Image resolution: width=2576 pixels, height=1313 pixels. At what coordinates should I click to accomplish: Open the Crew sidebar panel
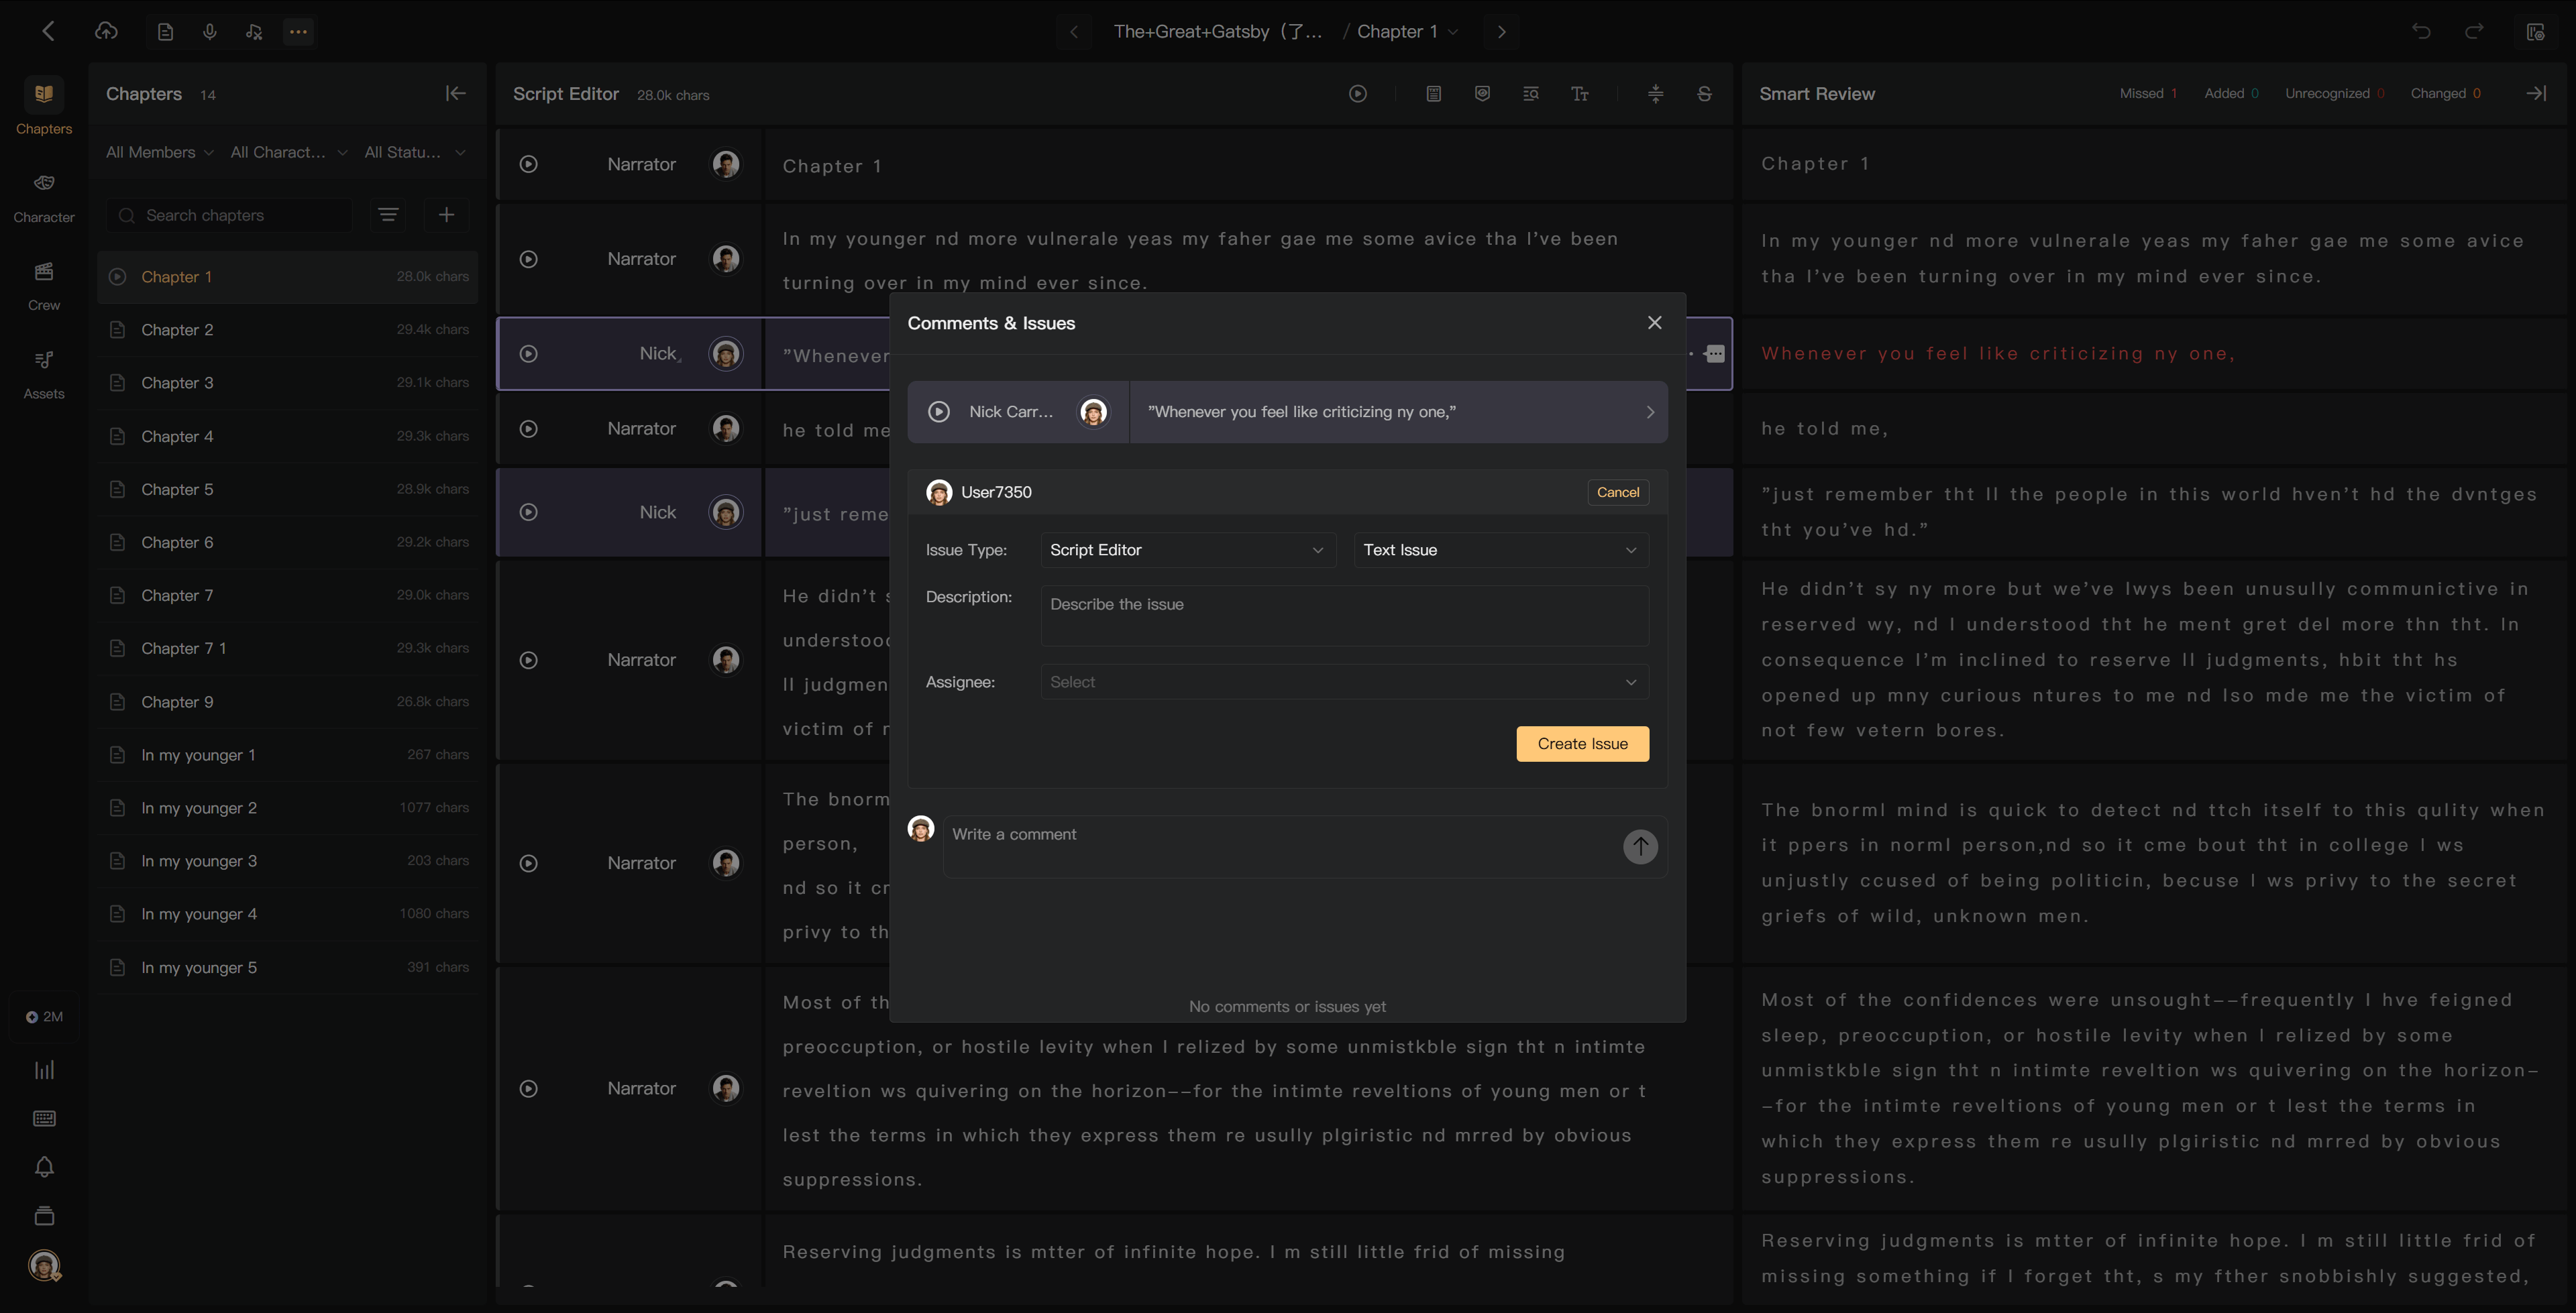point(44,286)
